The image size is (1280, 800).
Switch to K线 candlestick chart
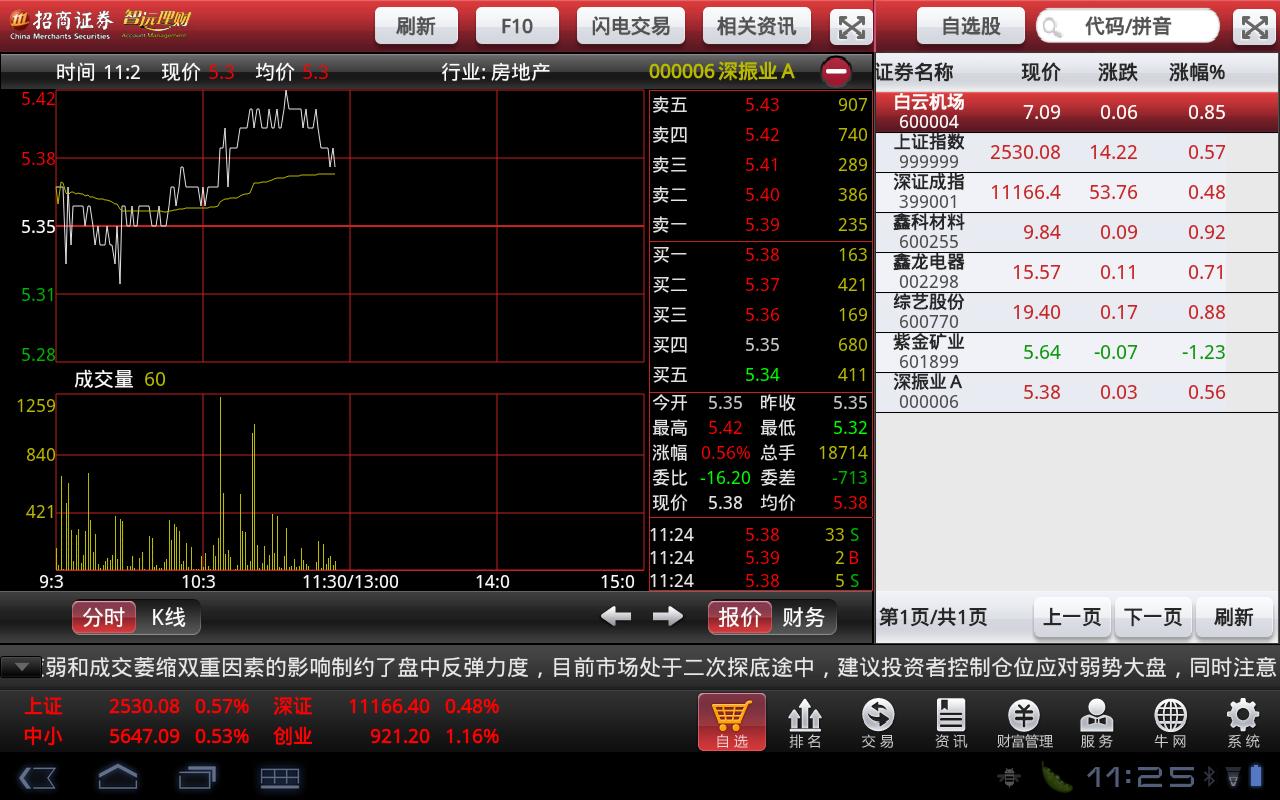point(168,617)
